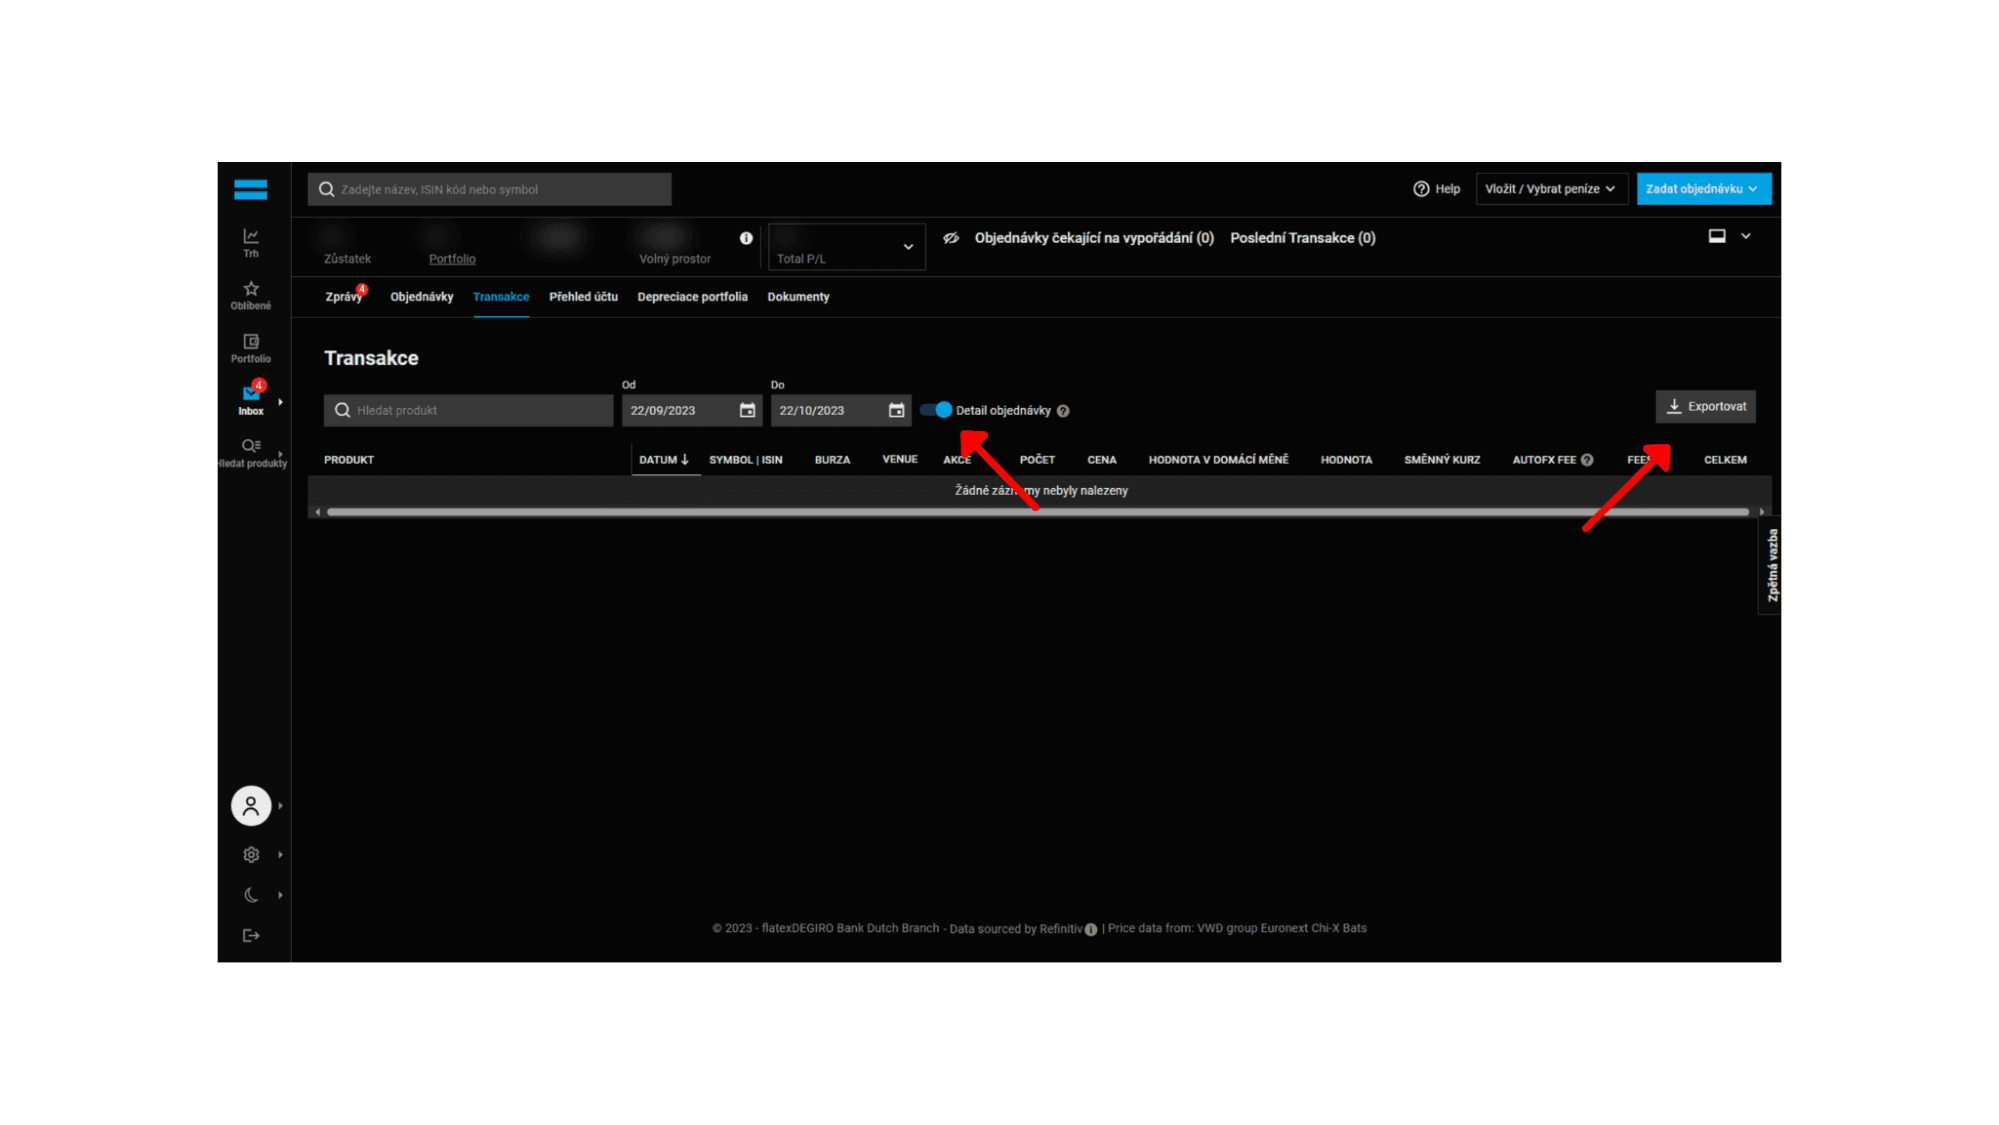Click the horizontal table scrollbar

pos(1038,512)
